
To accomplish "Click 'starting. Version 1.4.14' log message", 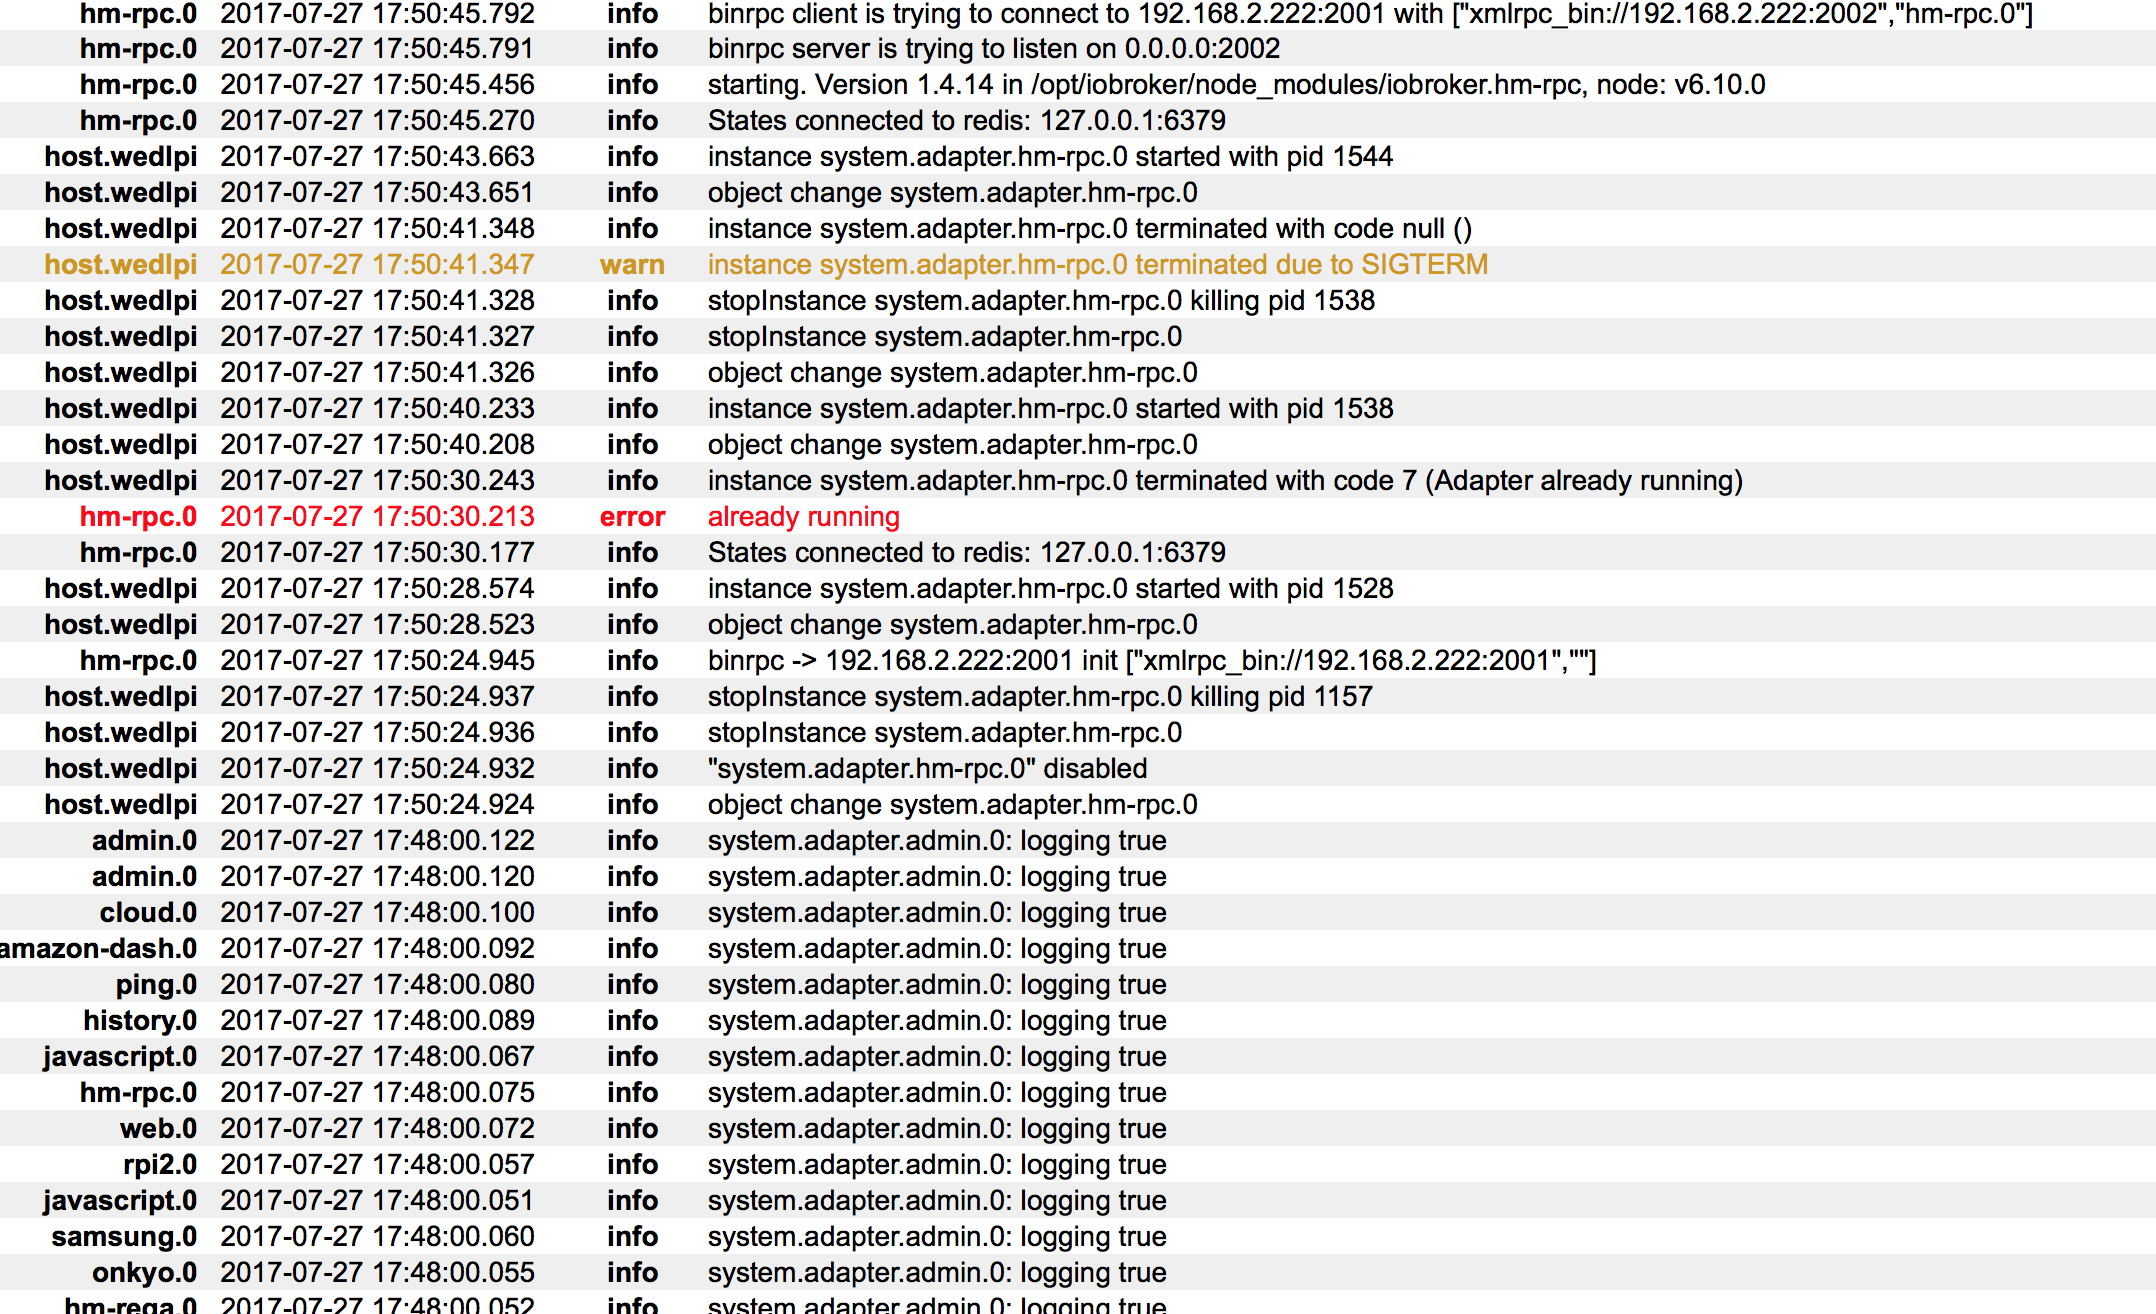I will click(x=1236, y=84).
